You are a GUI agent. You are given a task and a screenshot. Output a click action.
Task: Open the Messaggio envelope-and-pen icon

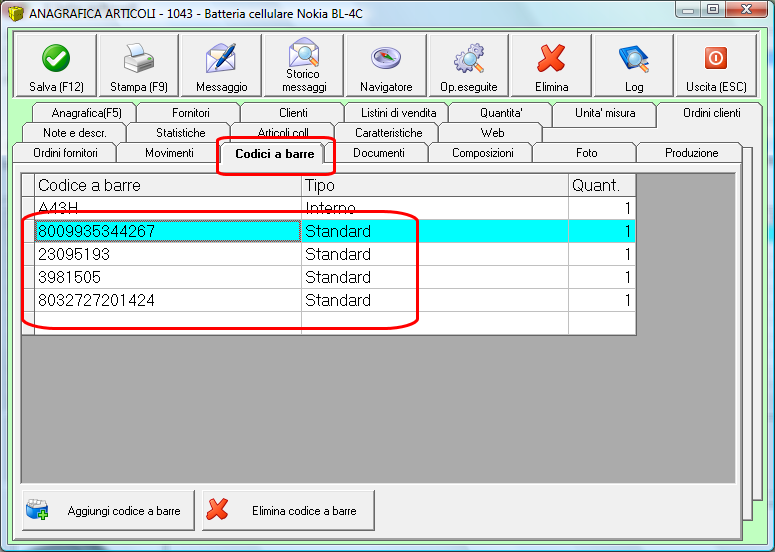pos(221,58)
